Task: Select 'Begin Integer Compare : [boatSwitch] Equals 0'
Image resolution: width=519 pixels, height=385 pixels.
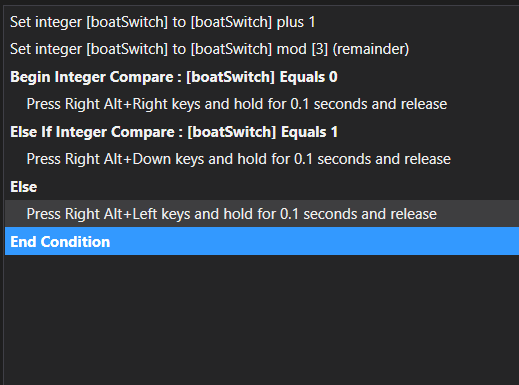Action: 262,77
